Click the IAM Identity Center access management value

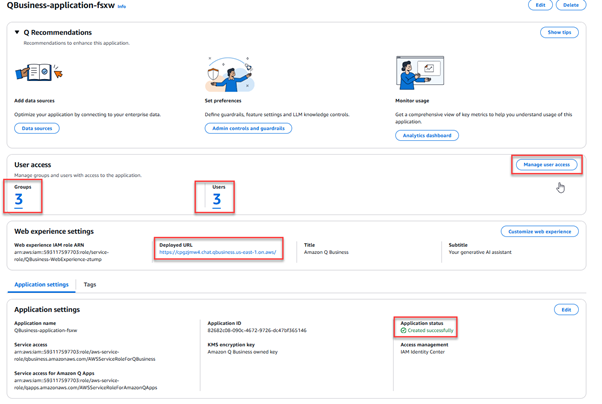422,352
